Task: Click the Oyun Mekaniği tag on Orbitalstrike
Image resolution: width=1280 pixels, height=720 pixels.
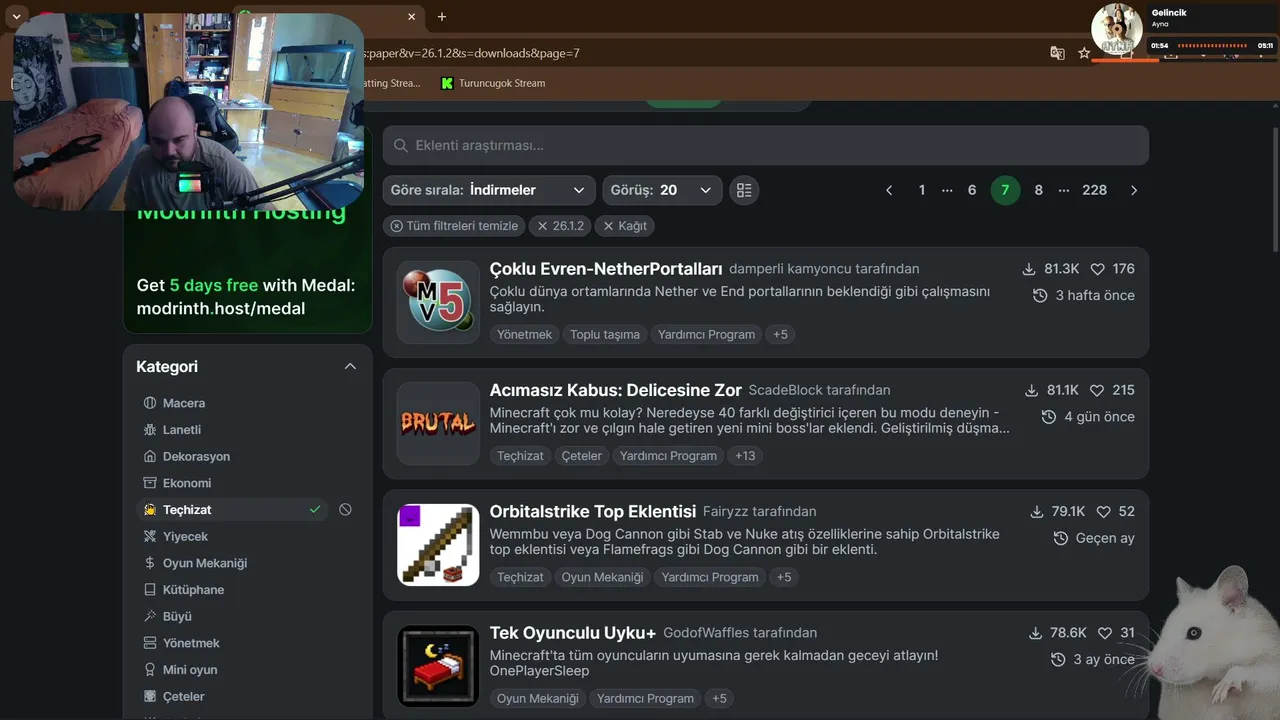Action: point(602,577)
